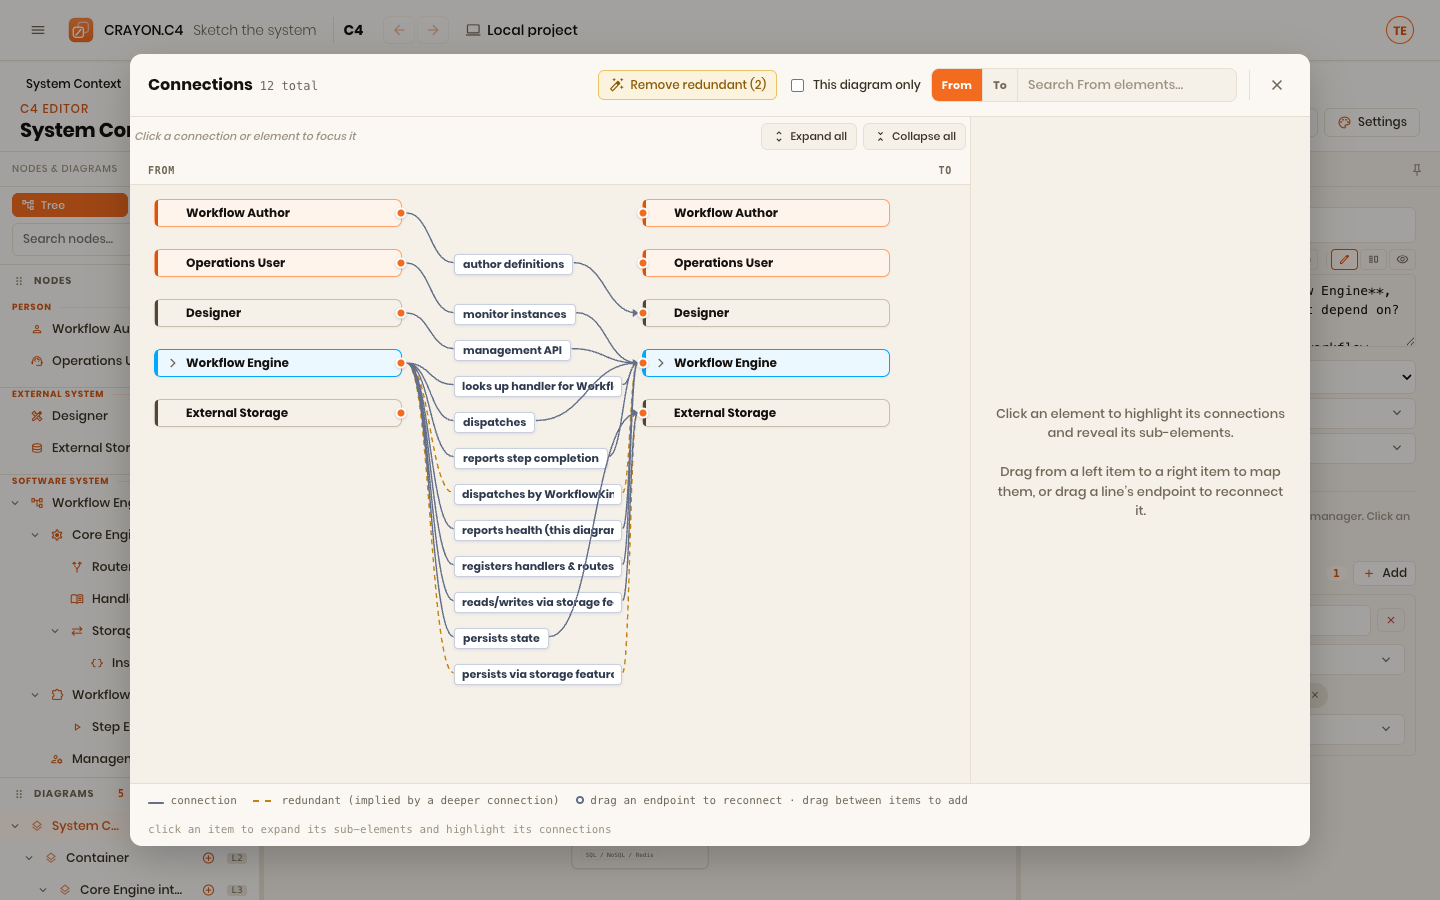Screen dimensions: 1440x900
Task: Expand Workflow Engine in To column
Action: tap(661, 363)
